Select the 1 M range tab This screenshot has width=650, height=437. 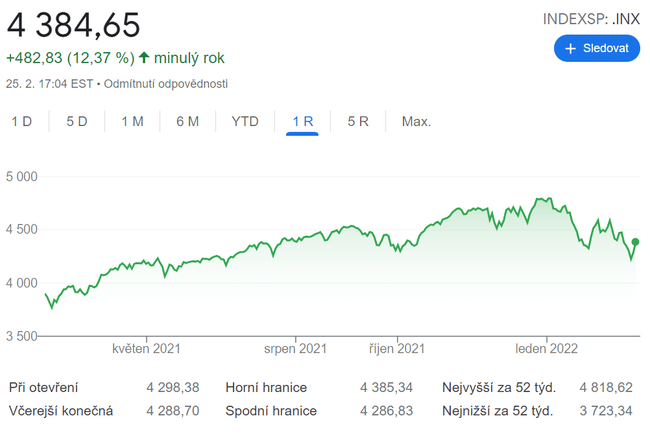coord(132,122)
